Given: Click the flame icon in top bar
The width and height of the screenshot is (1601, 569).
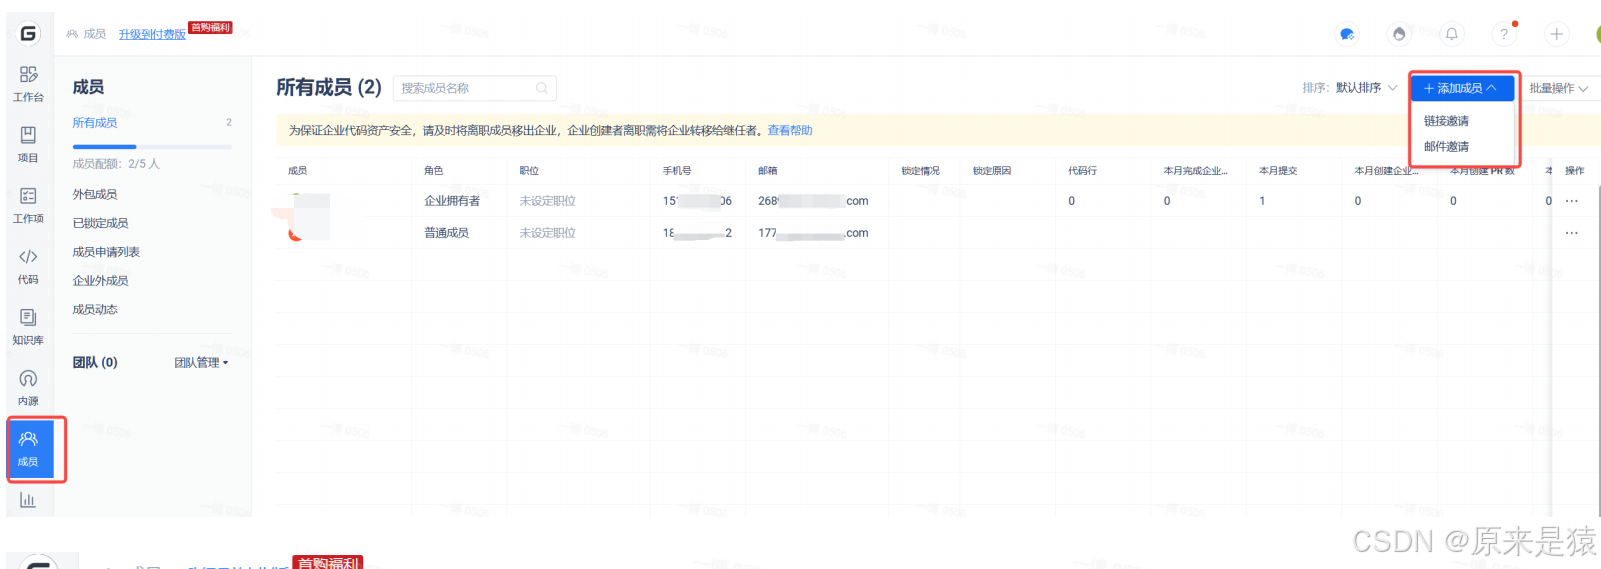Looking at the screenshot, I should coord(1399,34).
